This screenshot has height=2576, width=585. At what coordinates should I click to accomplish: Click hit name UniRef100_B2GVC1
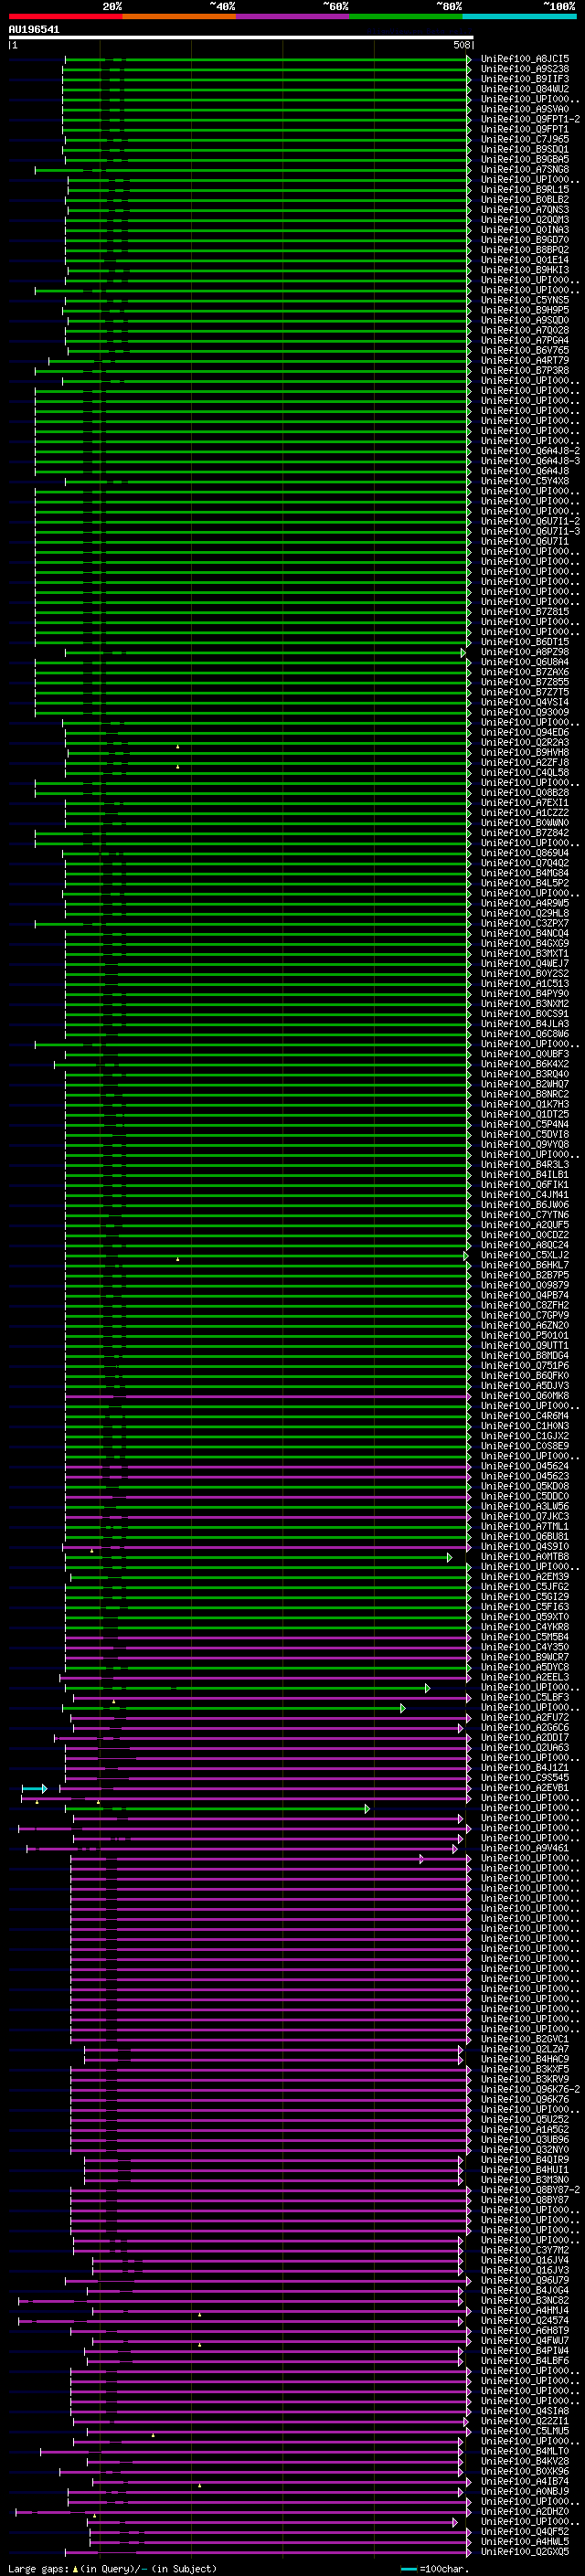pyautogui.click(x=524, y=2039)
